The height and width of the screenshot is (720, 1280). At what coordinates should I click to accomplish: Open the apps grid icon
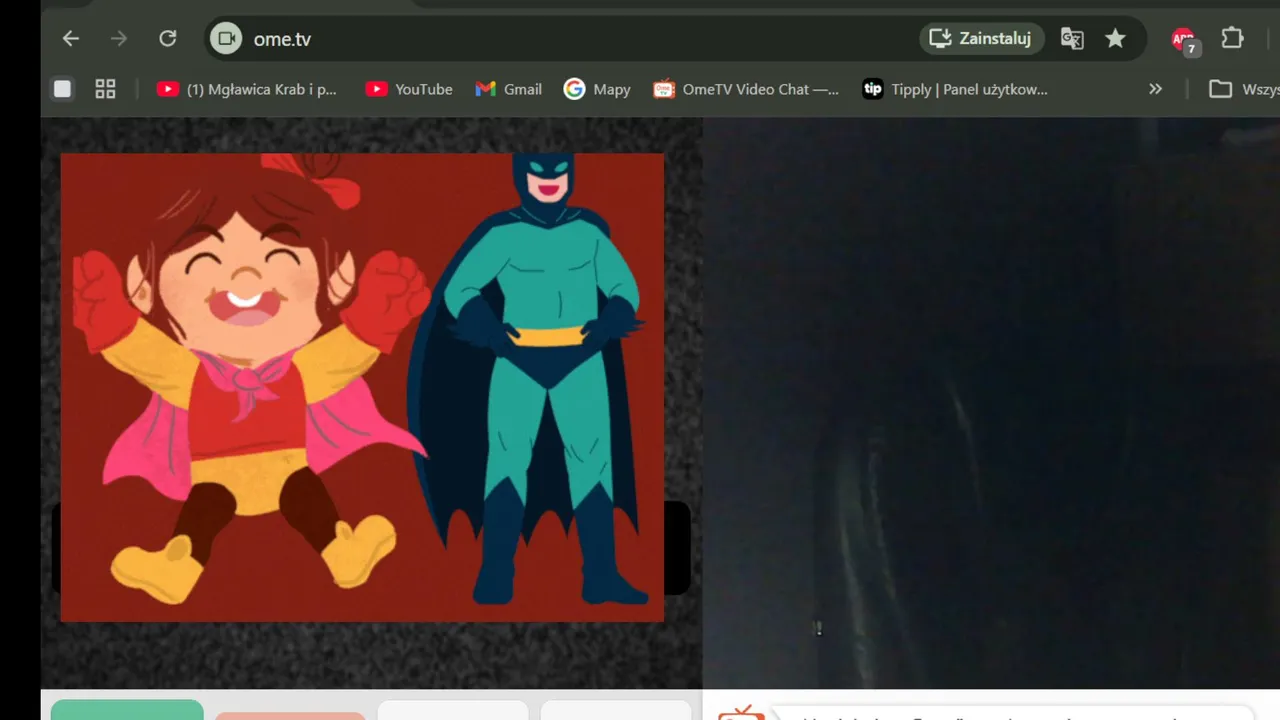coord(105,89)
